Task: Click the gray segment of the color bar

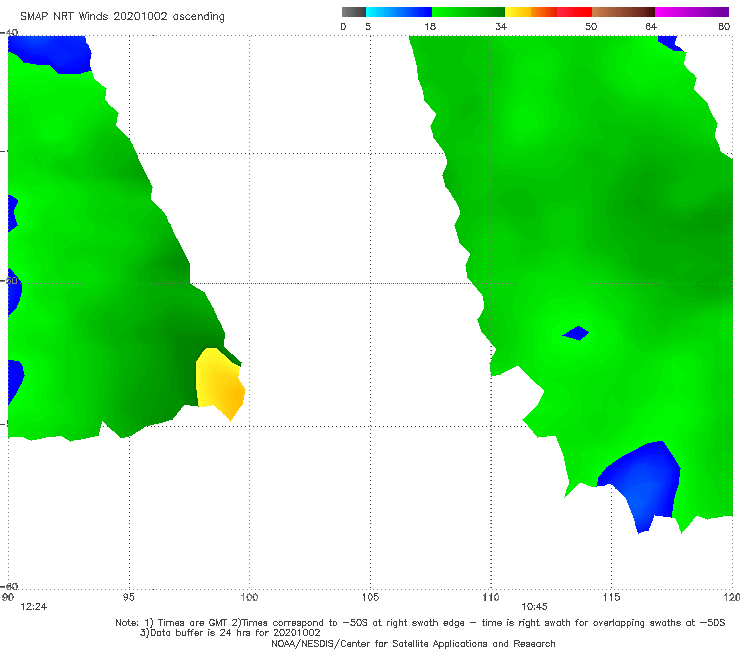Action: pos(354,12)
